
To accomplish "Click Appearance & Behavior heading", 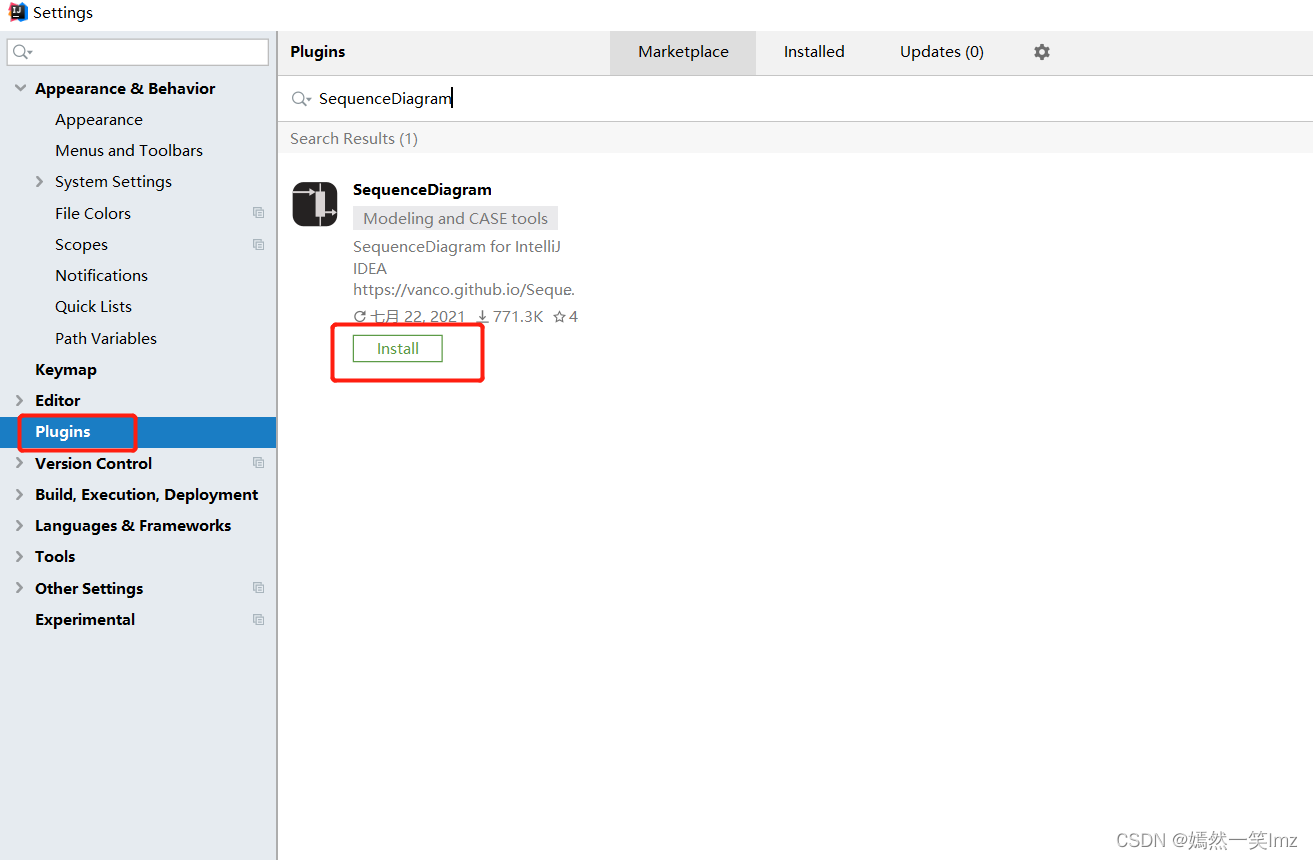I will tap(125, 88).
